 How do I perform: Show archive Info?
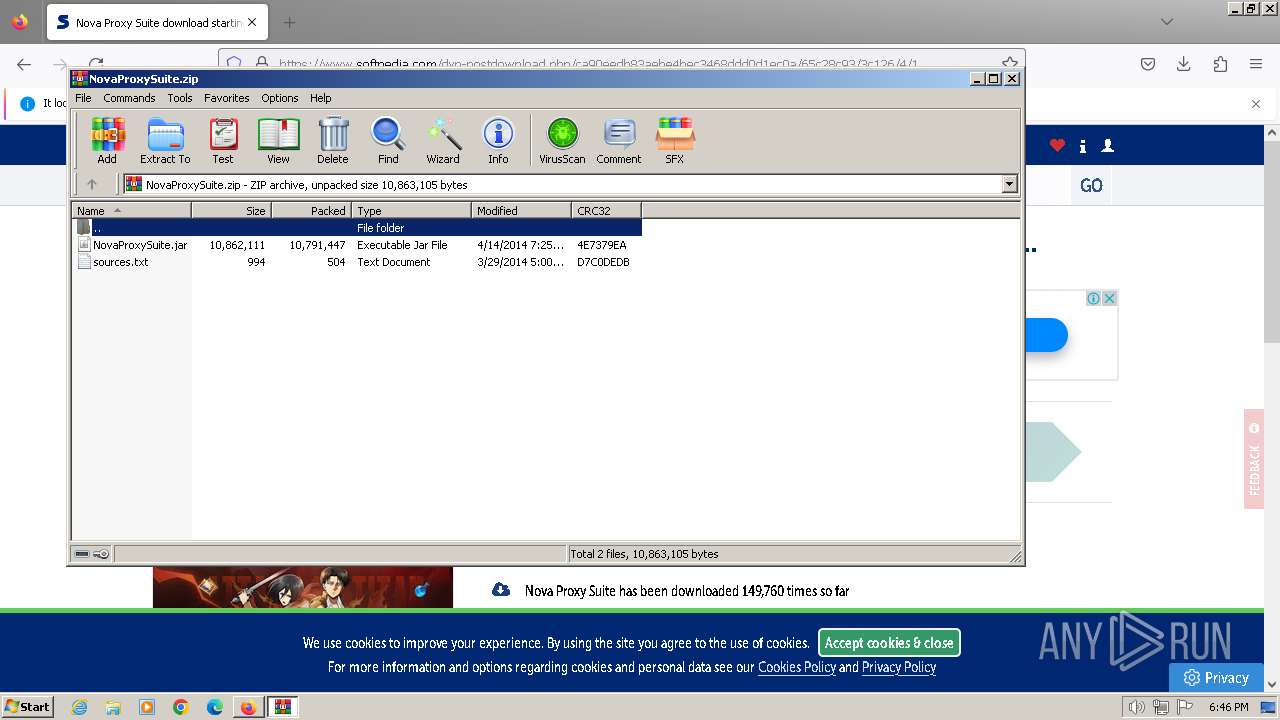pos(498,141)
